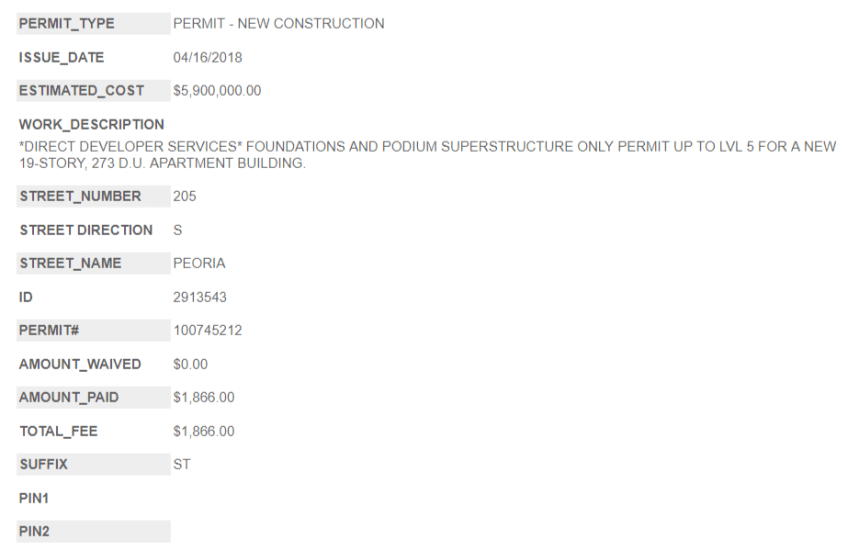Select the issue date 04/16/2018

207,58
